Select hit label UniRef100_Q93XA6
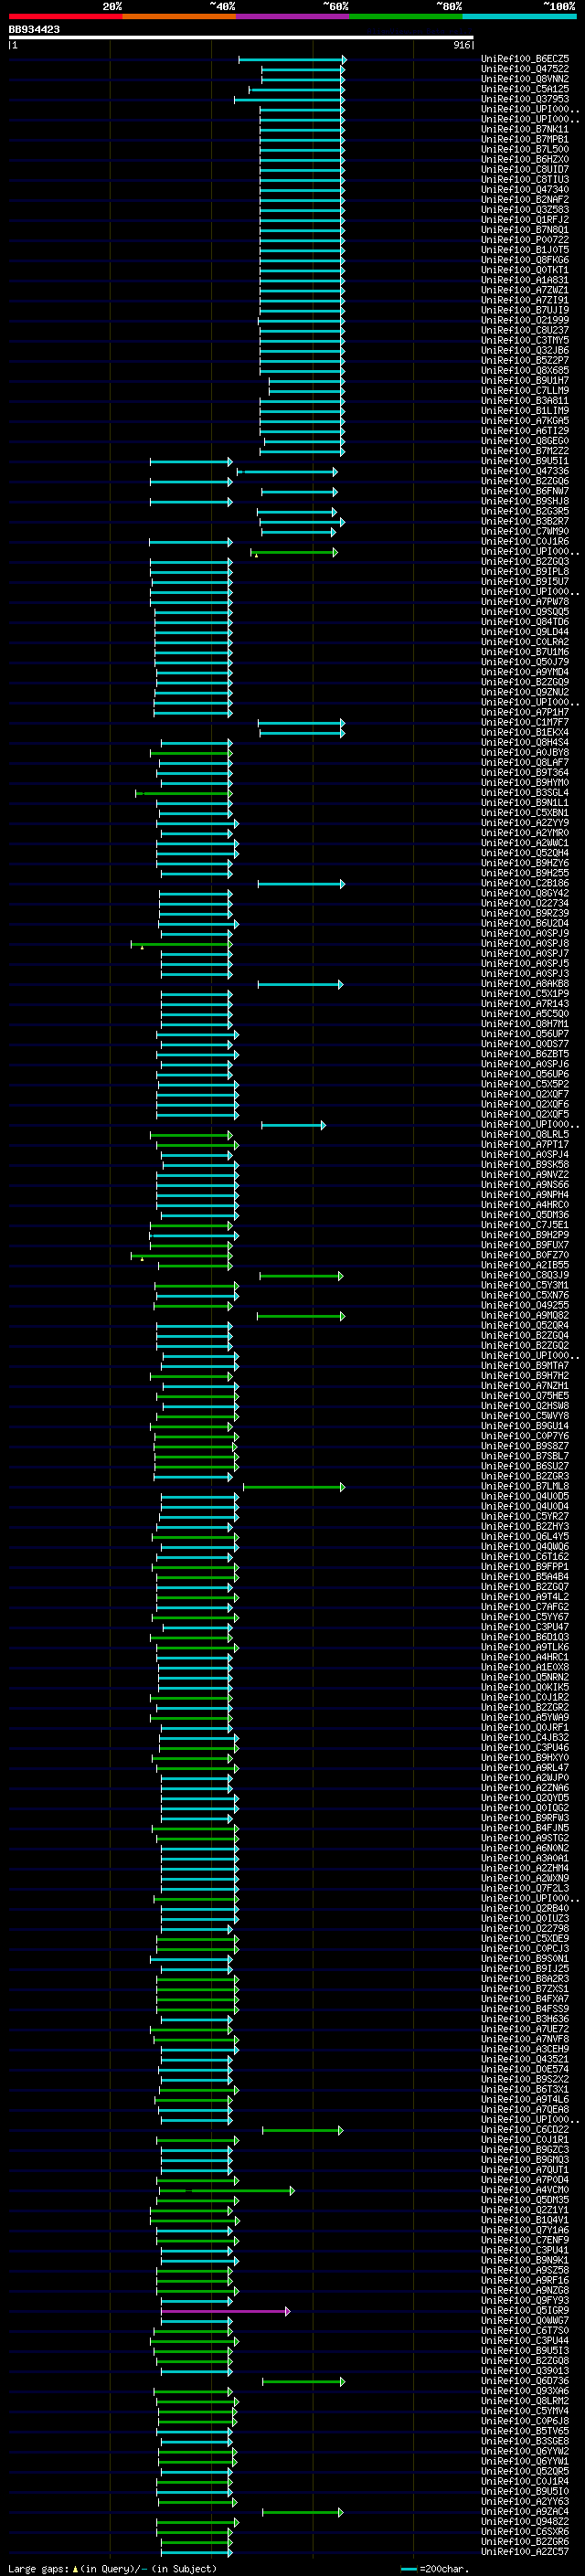This screenshot has height=2576, width=585. click(x=525, y=2391)
